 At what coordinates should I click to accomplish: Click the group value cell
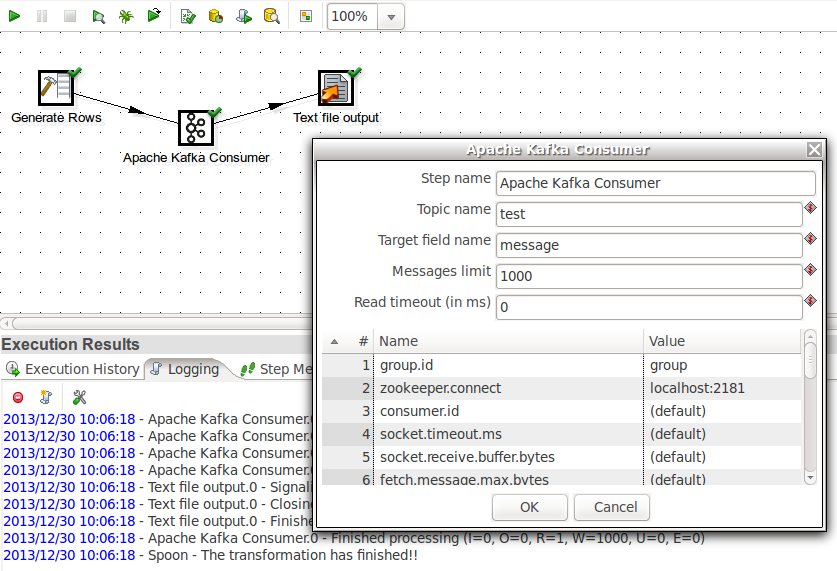[x=723, y=365]
